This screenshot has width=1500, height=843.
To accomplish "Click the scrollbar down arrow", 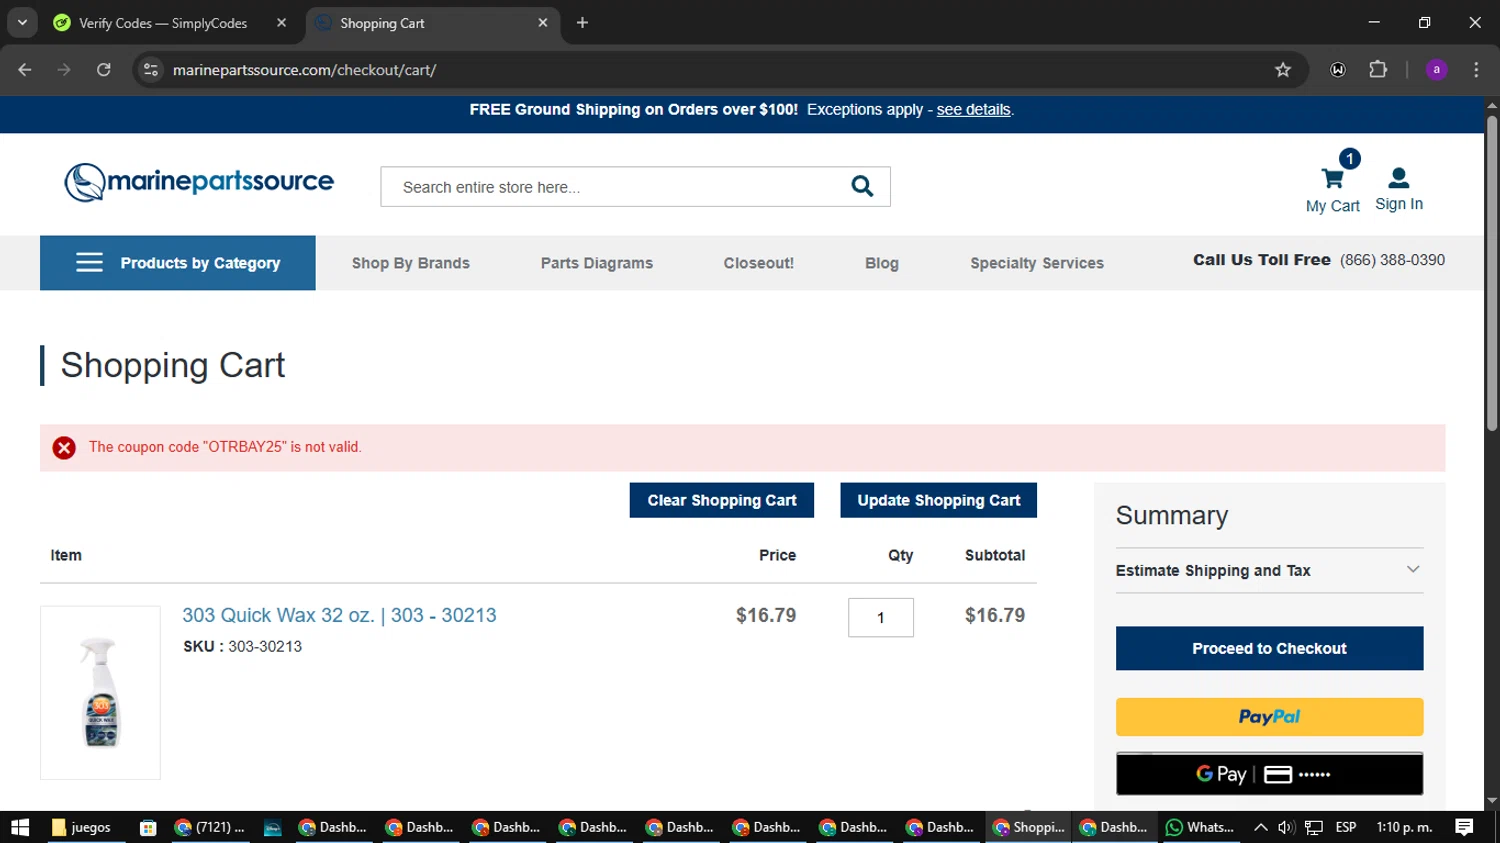I will pyautogui.click(x=1492, y=802).
